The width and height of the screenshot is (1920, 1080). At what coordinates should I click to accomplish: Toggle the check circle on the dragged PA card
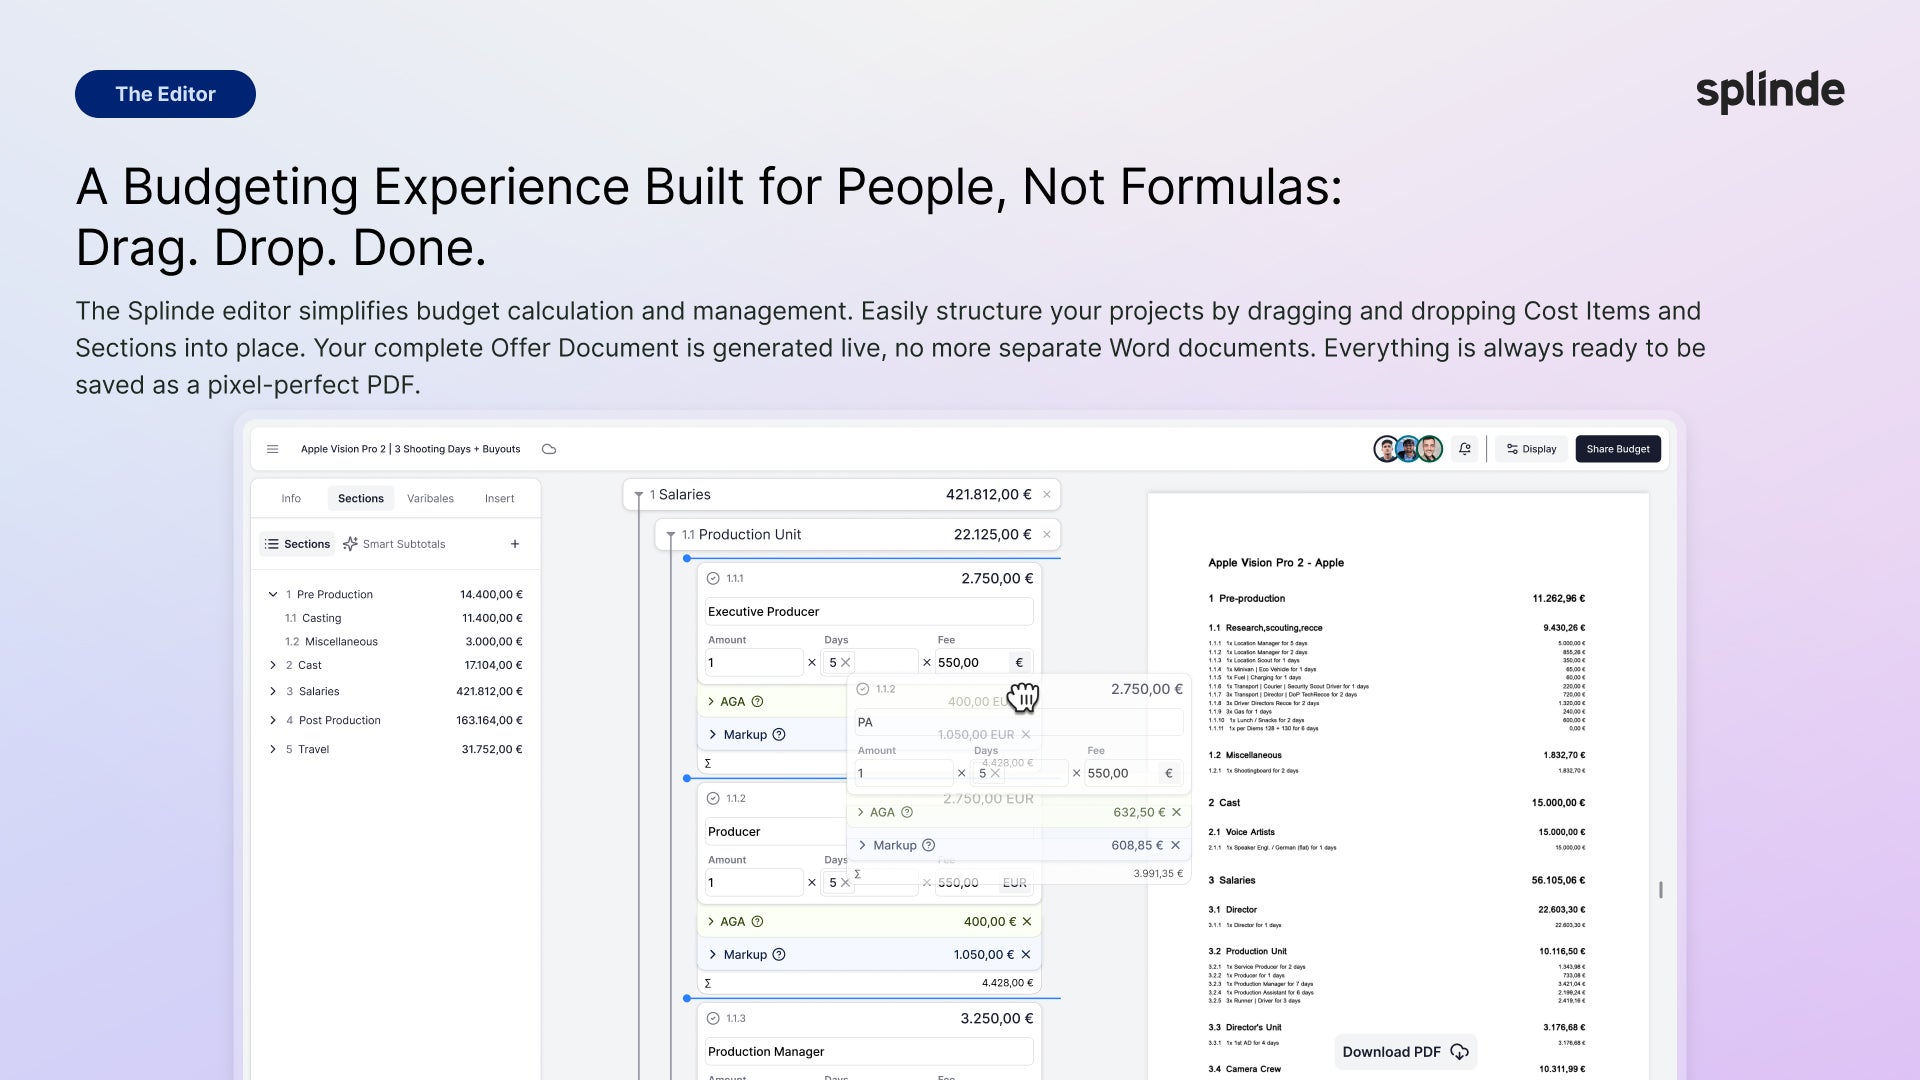[x=863, y=689]
